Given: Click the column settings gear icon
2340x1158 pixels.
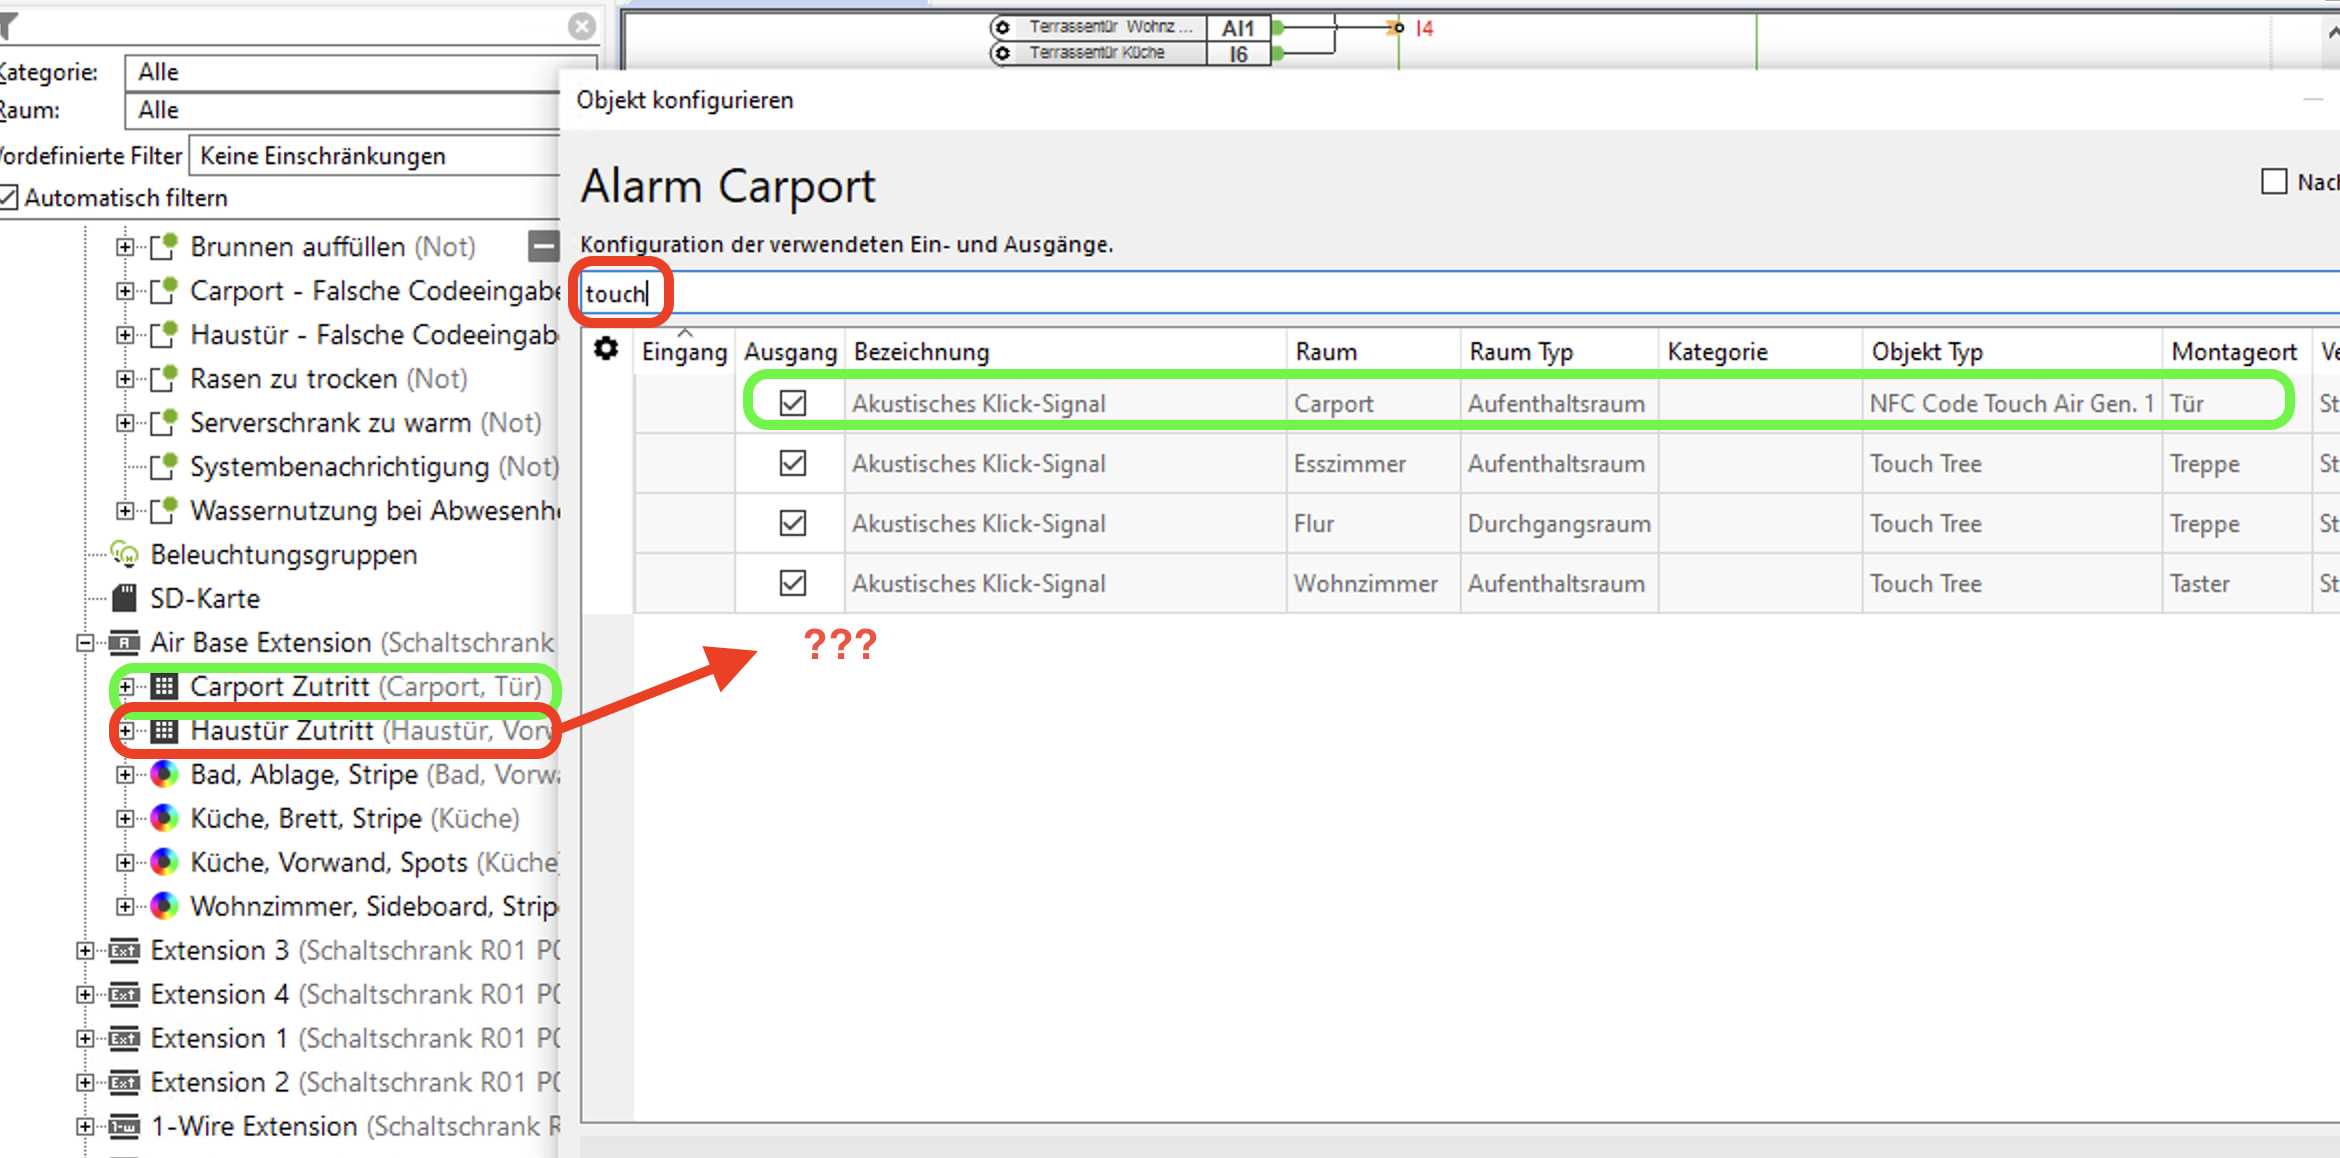Looking at the screenshot, I should coord(606,349).
